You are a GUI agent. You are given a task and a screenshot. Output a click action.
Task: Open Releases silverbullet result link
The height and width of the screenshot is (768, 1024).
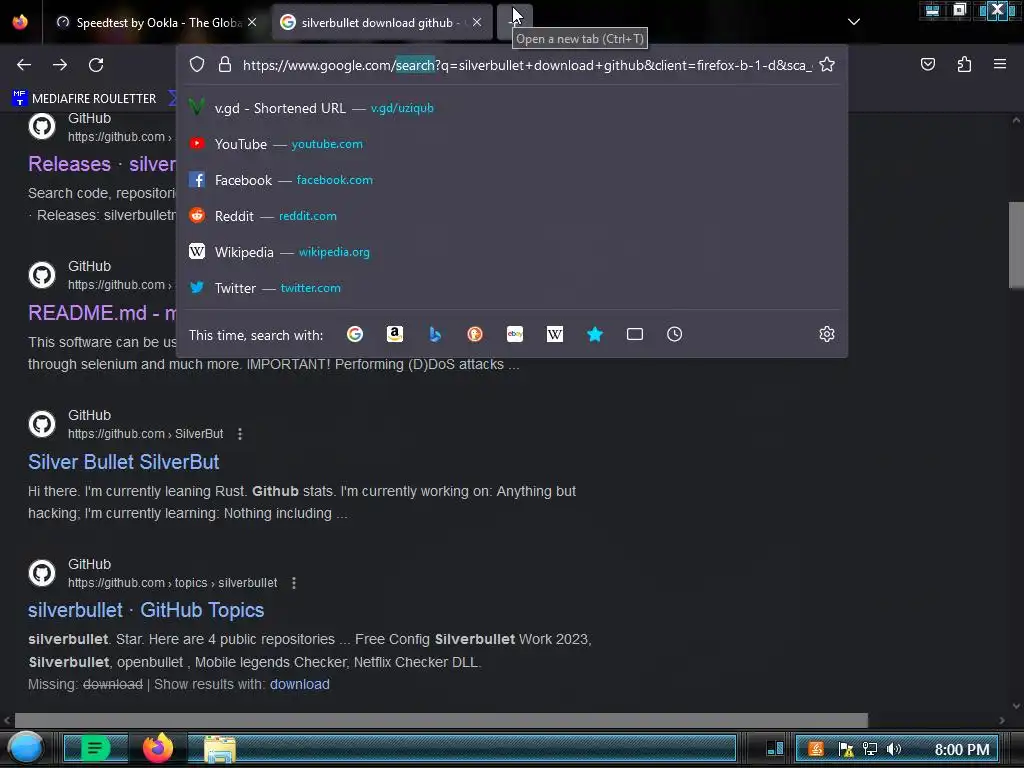102,164
